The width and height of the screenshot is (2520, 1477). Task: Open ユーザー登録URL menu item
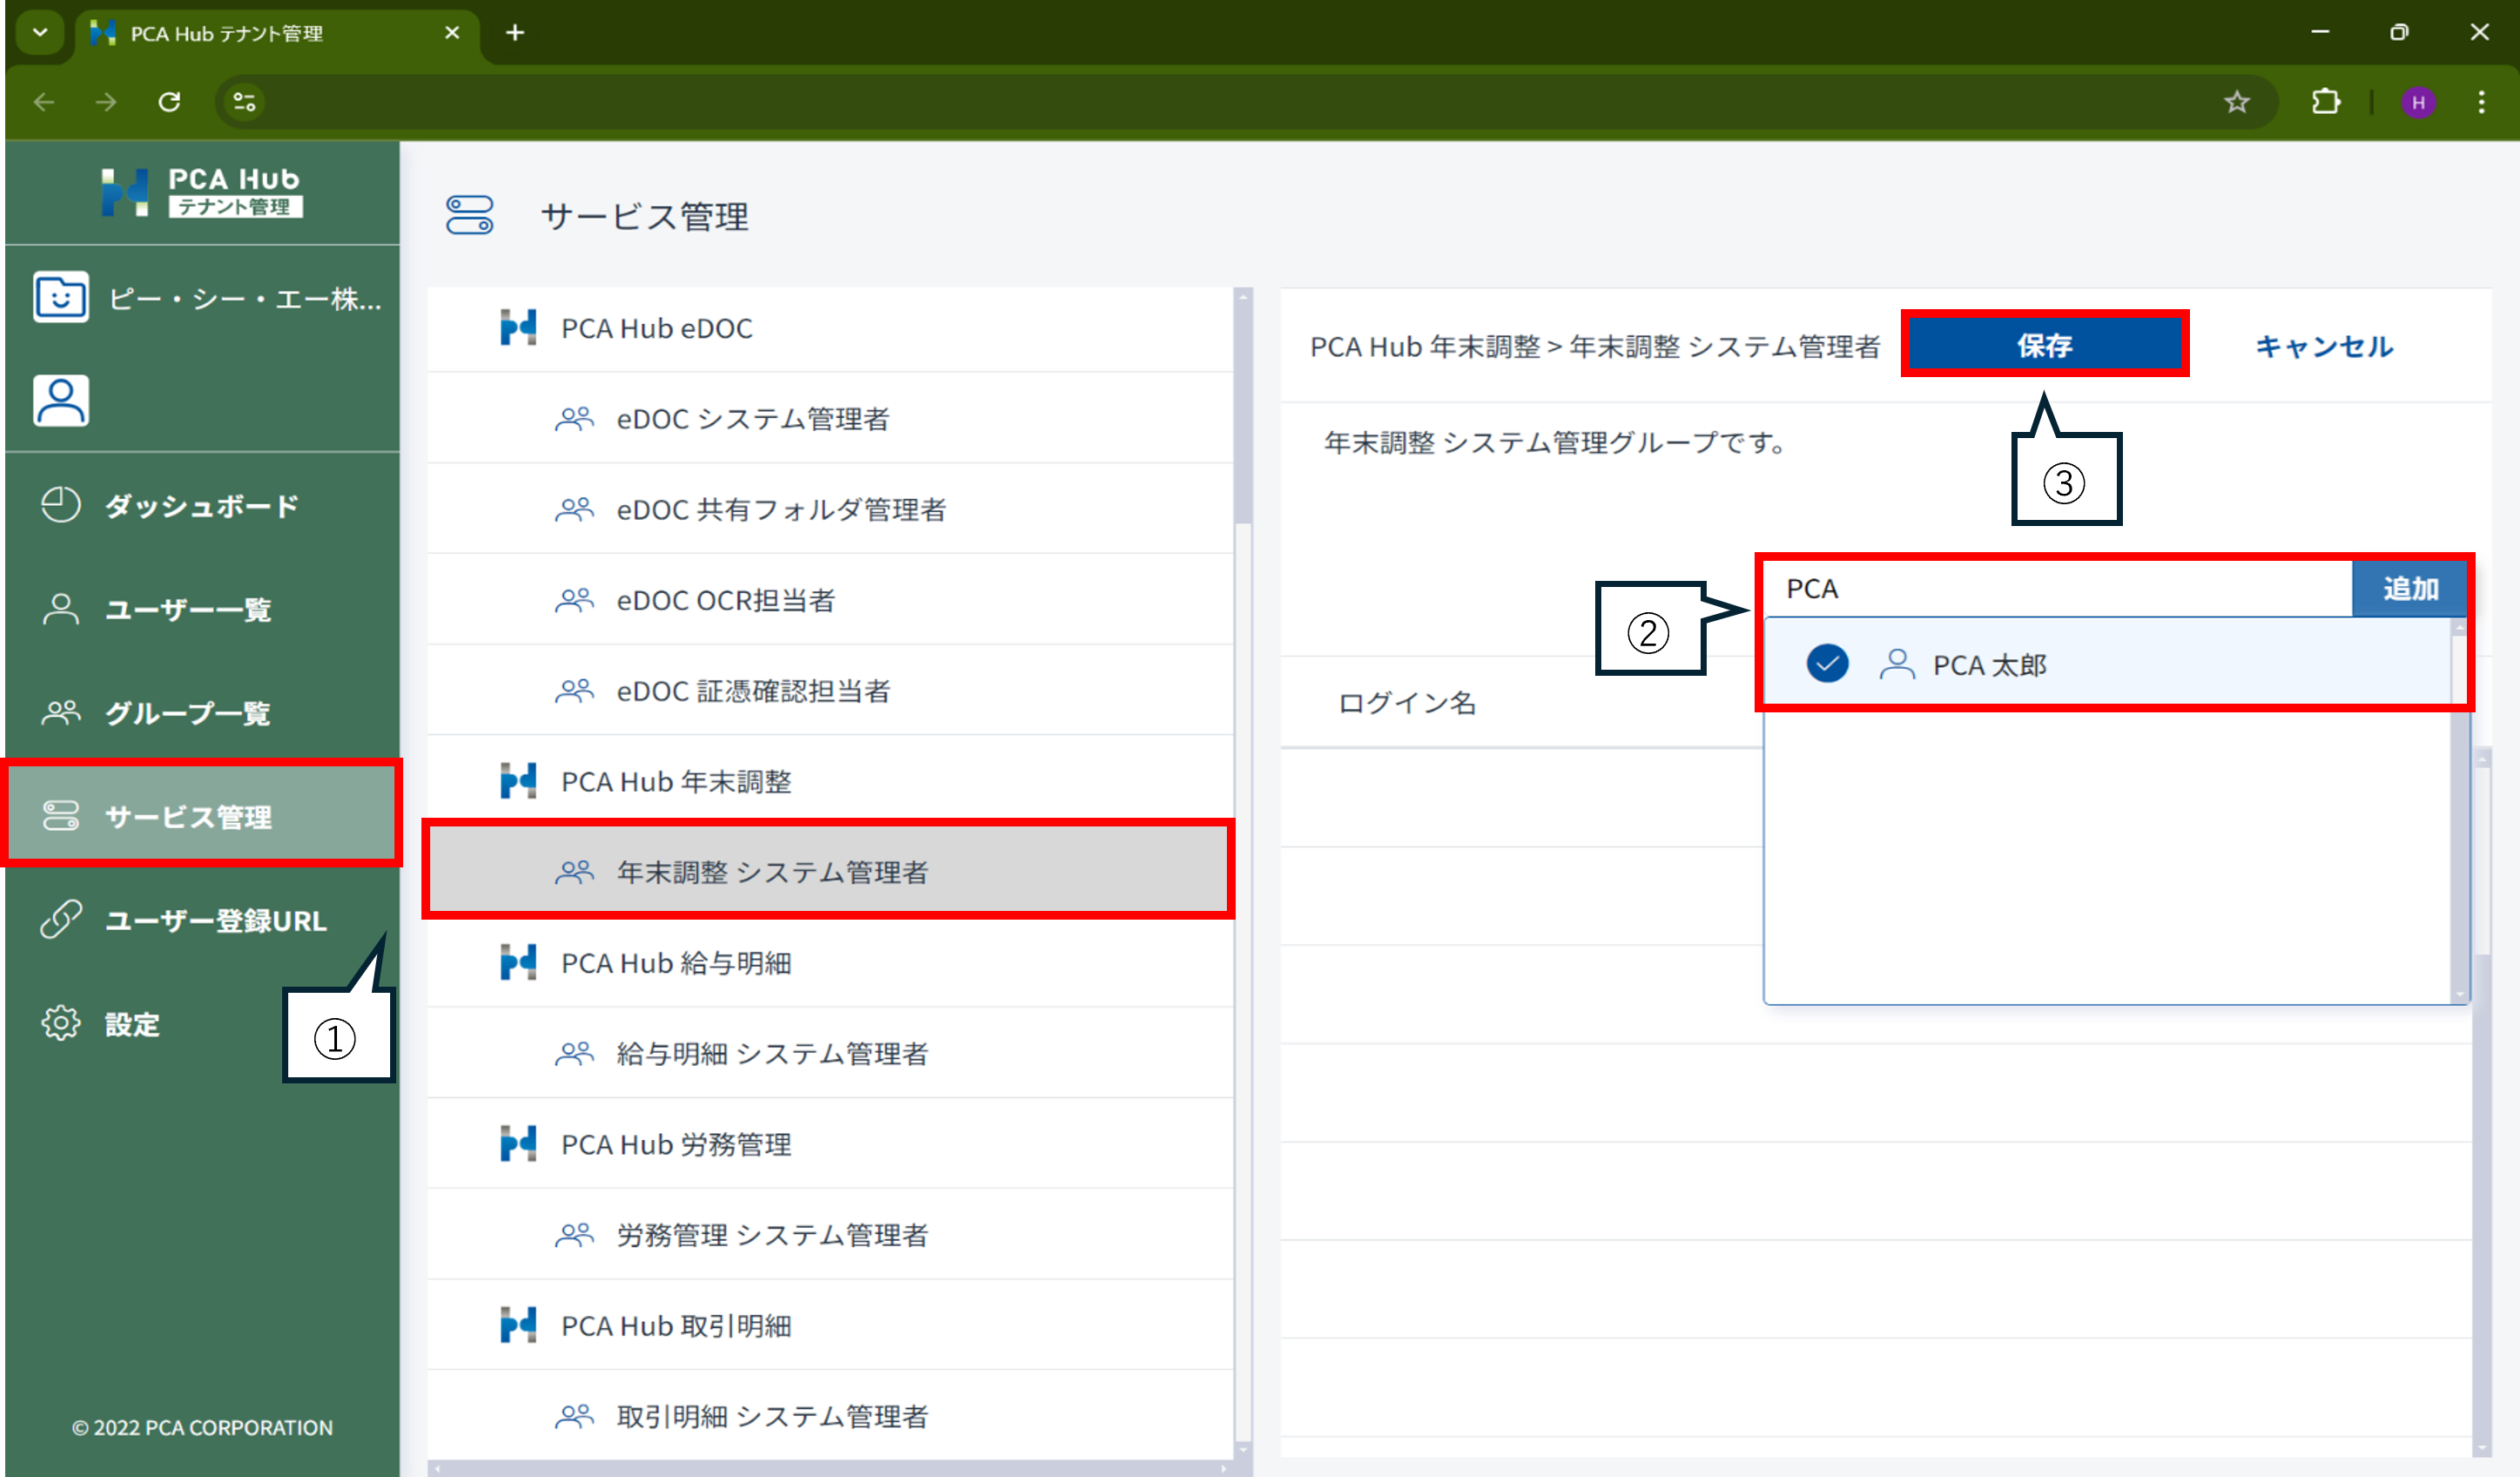[x=202, y=920]
